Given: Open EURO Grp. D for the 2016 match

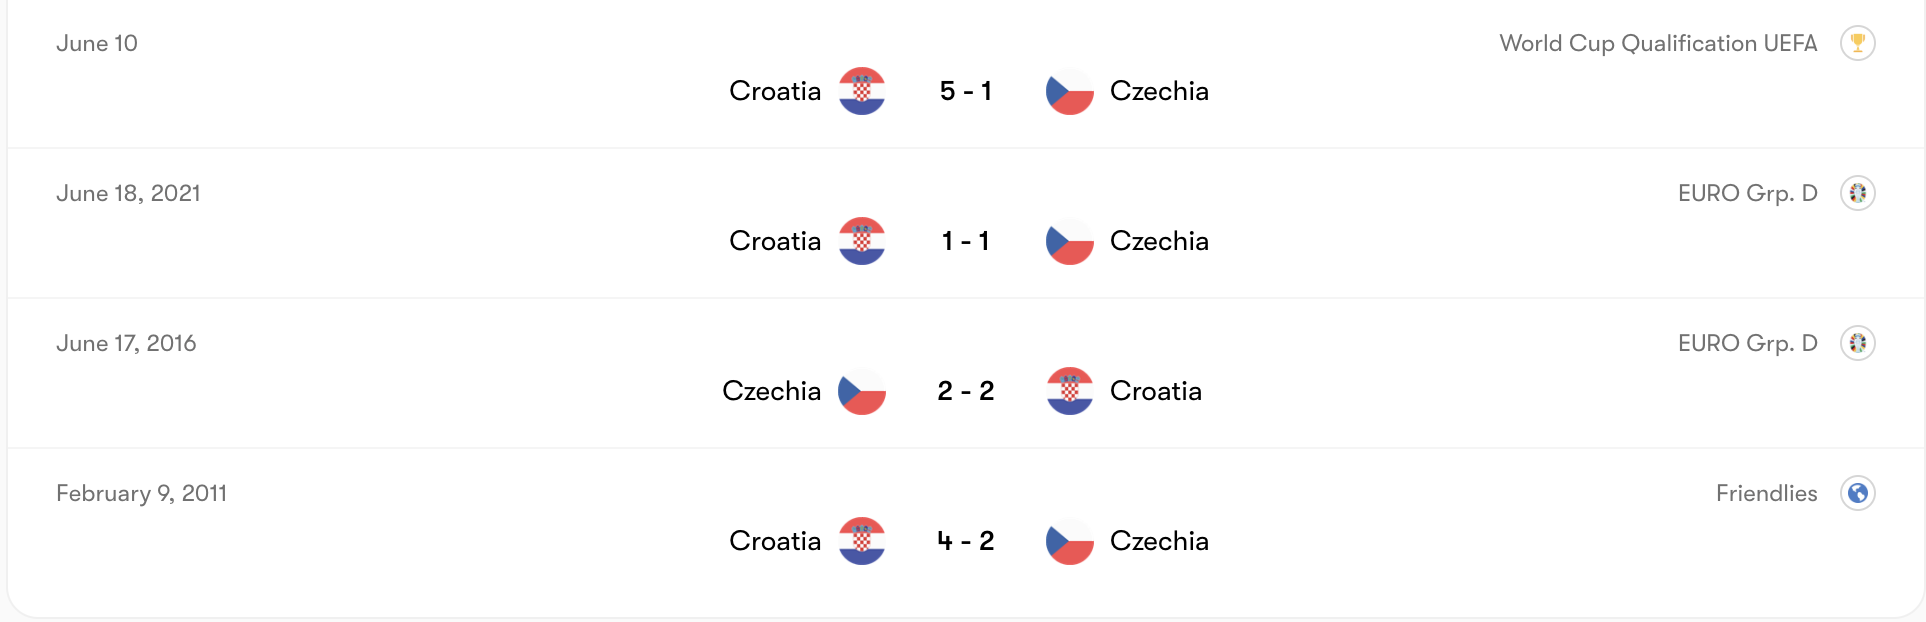Looking at the screenshot, I should point(1747,343).
